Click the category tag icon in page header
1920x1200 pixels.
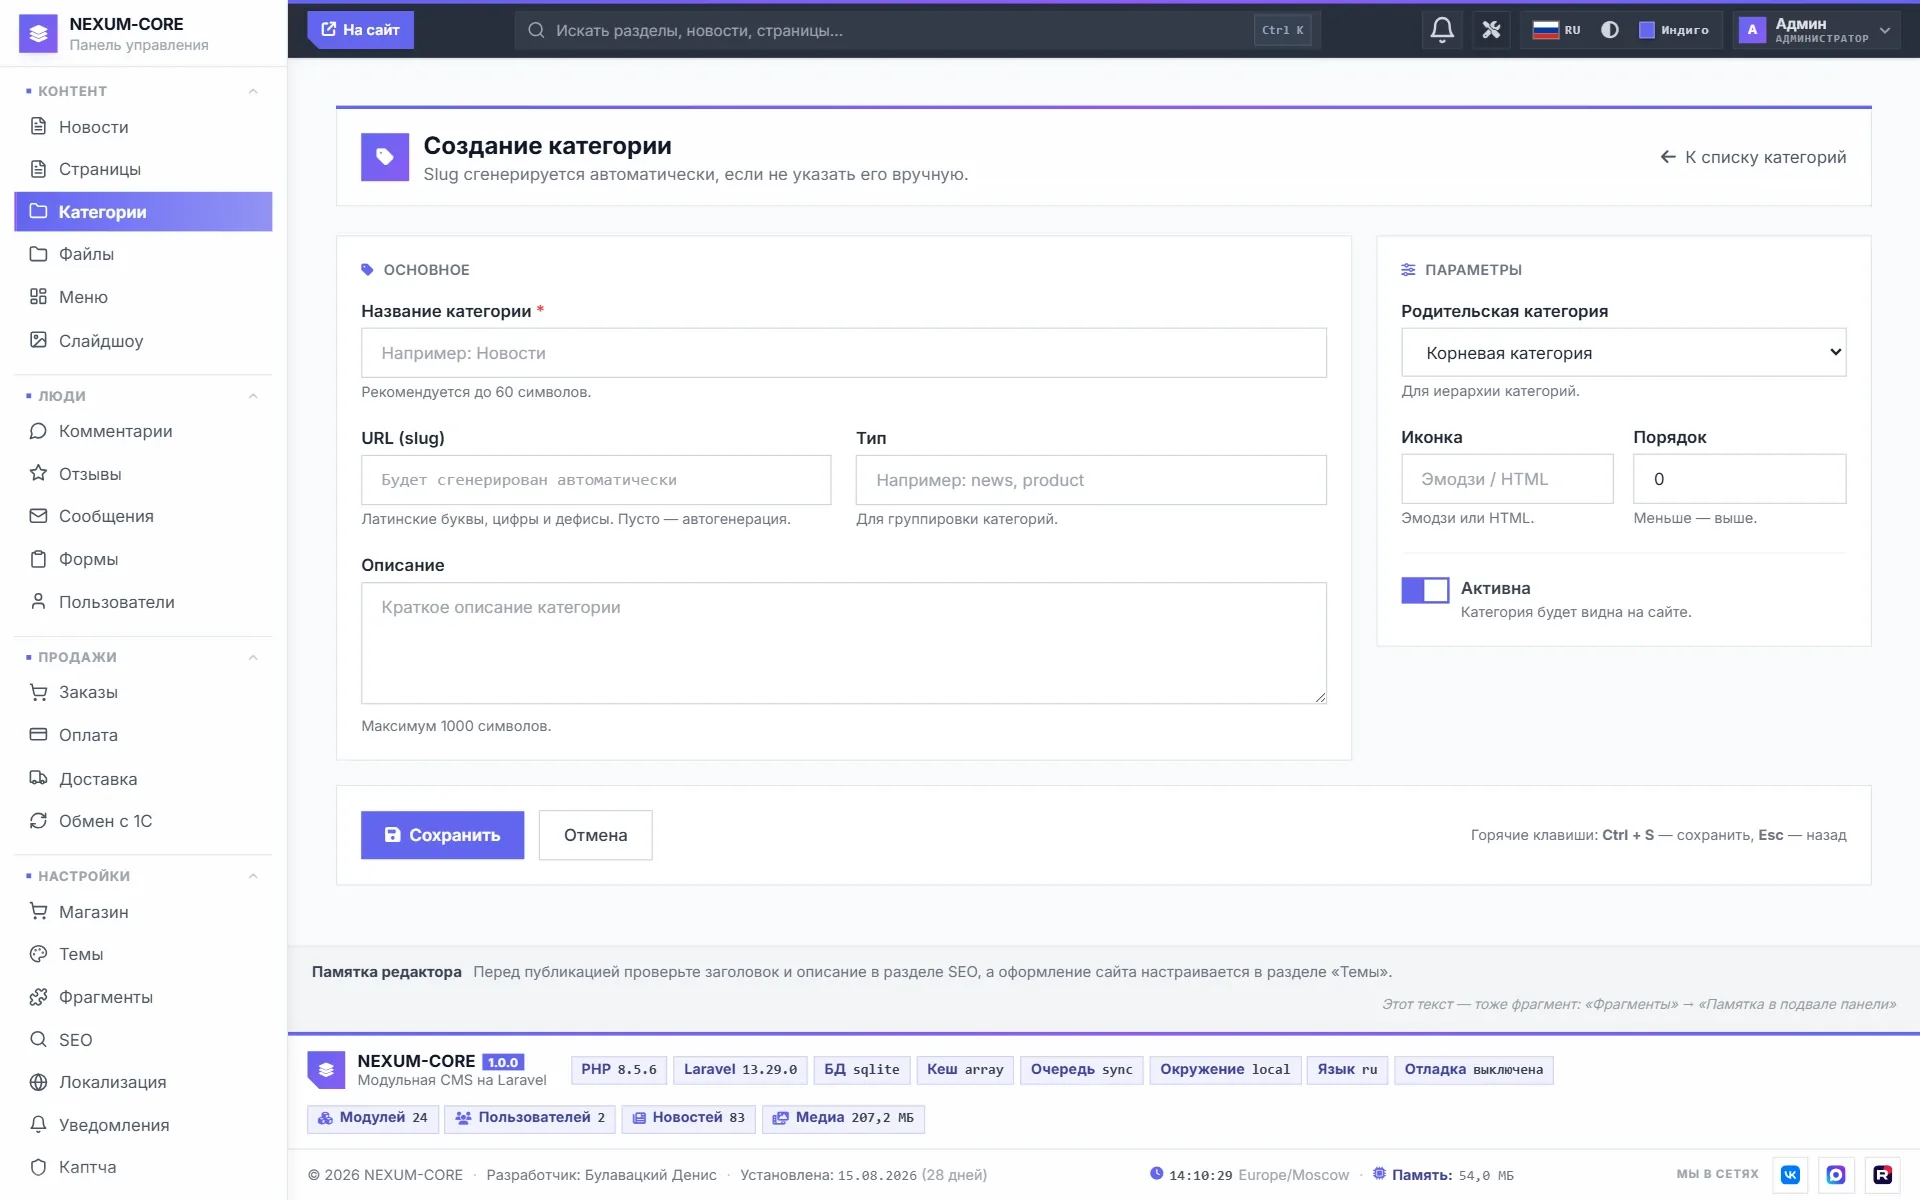(x=385, y=157)
